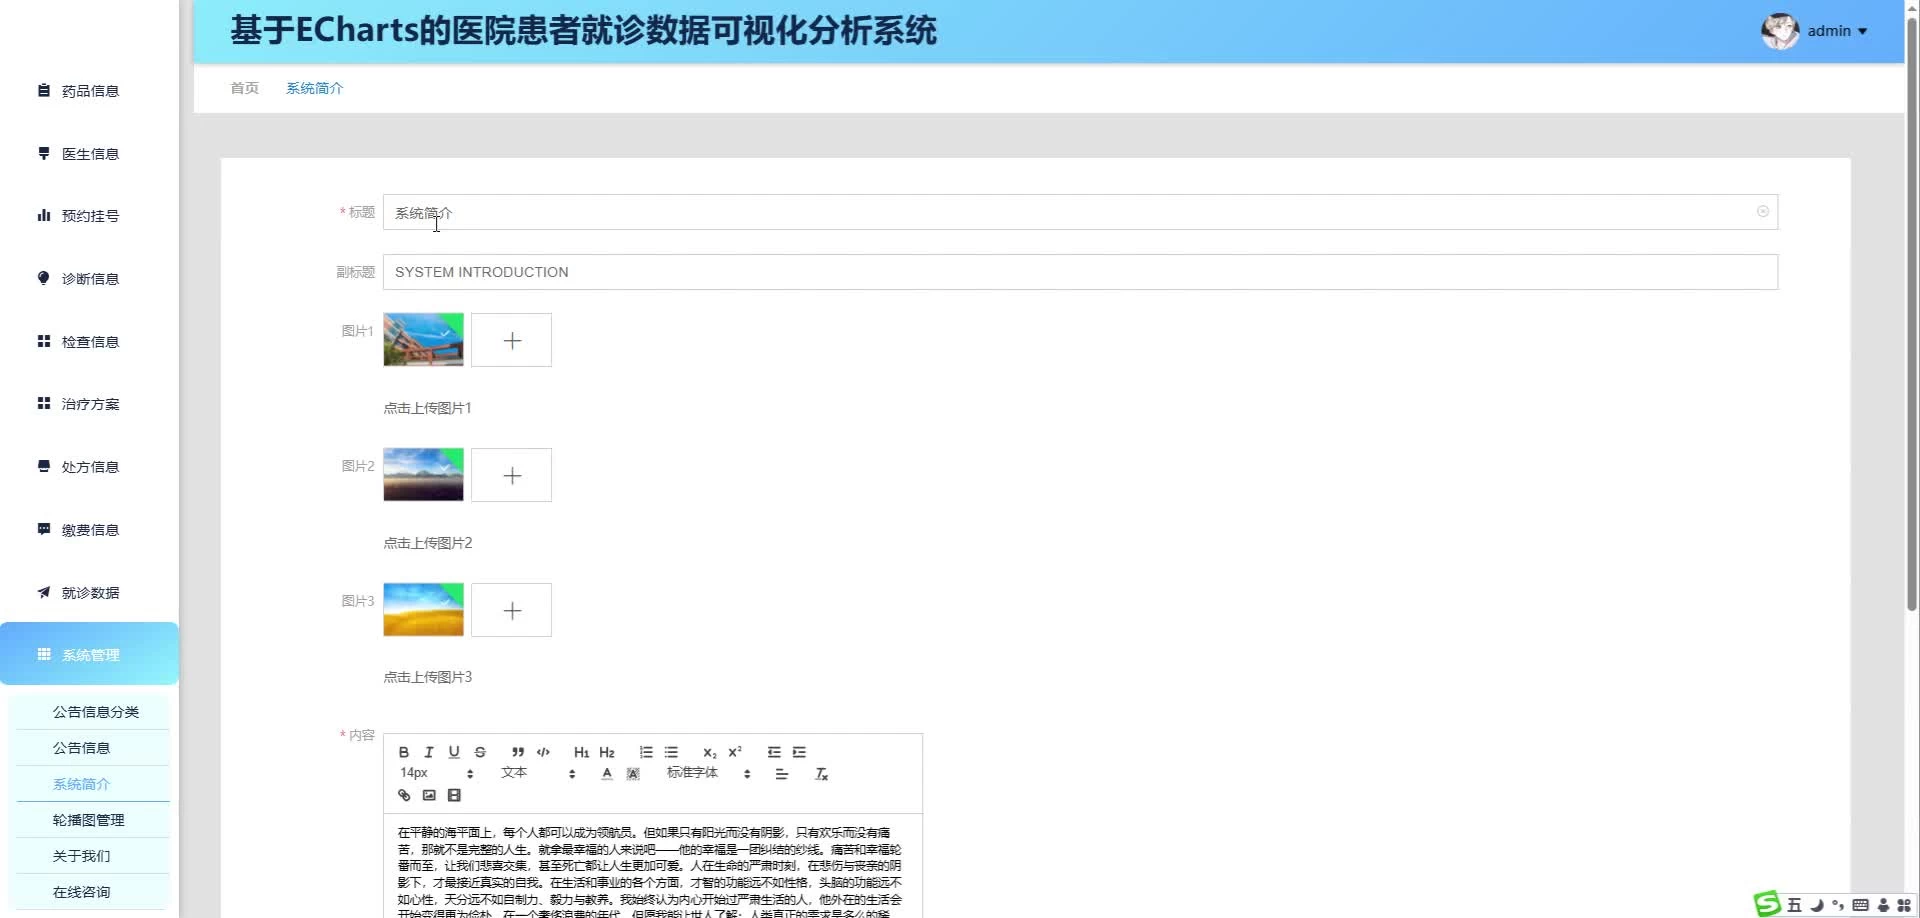Collapse the 系统管理 sidebar menu
Image resolution: width=1920 pixels, height=918 pixels.
[90, 654]
